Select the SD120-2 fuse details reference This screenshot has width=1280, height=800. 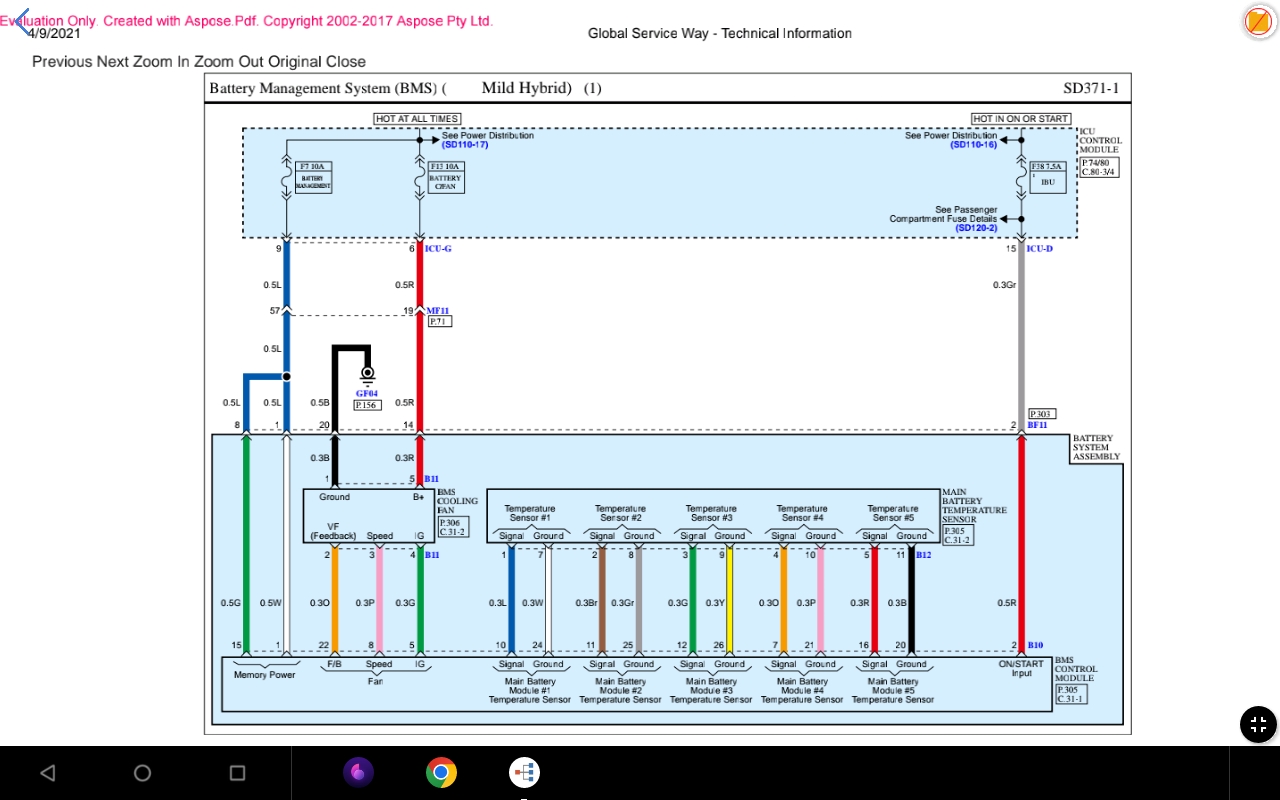click(x=976, y=228)
